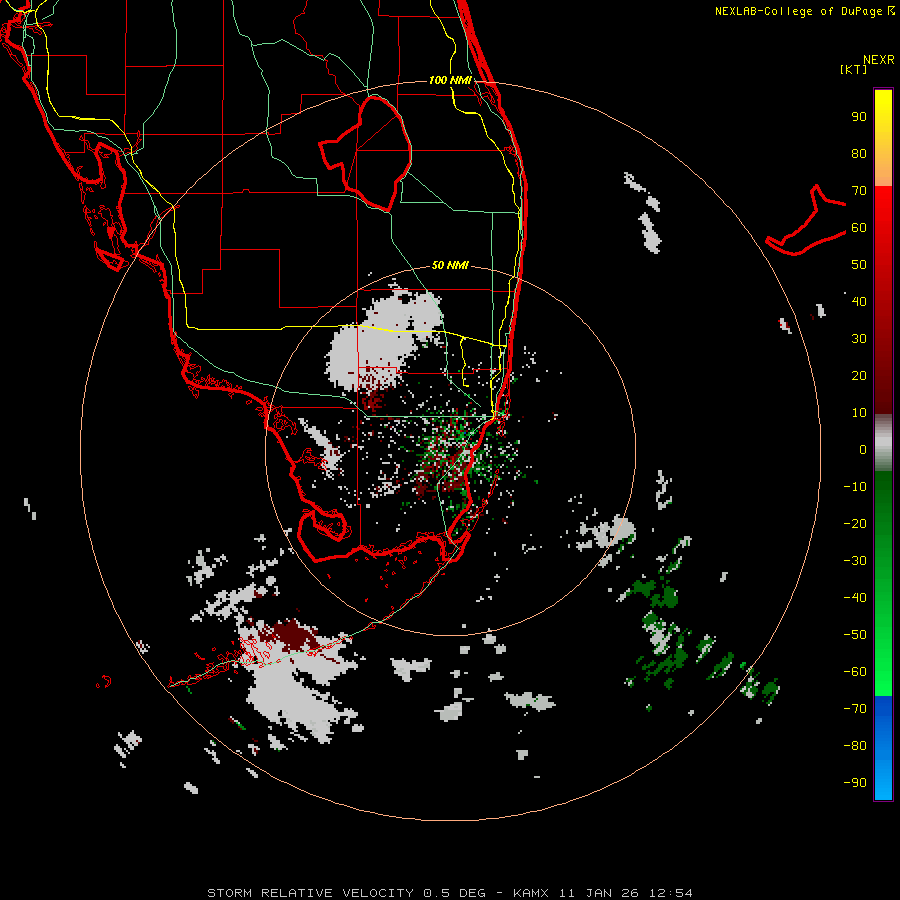Click the 100 NMI range ring label

tap(449, 80)
